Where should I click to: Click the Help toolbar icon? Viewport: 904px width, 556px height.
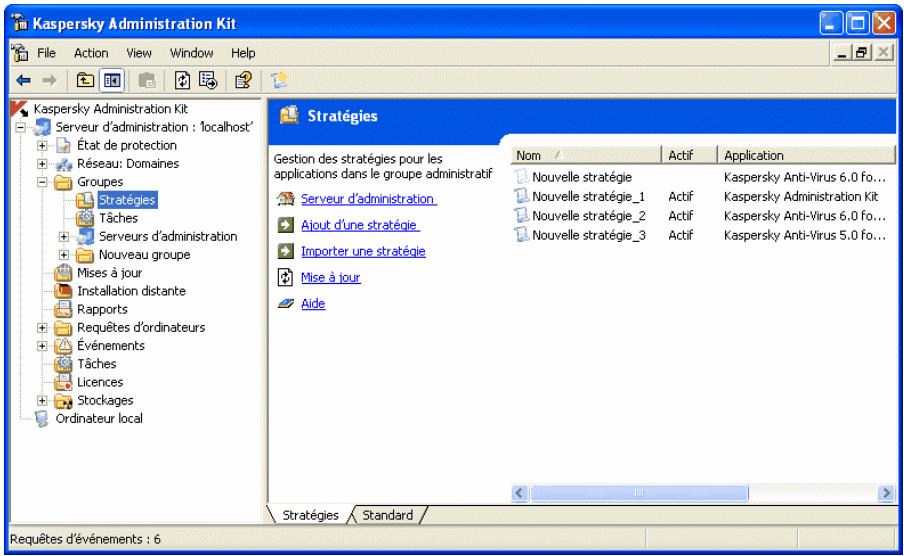tap(243, 80)
